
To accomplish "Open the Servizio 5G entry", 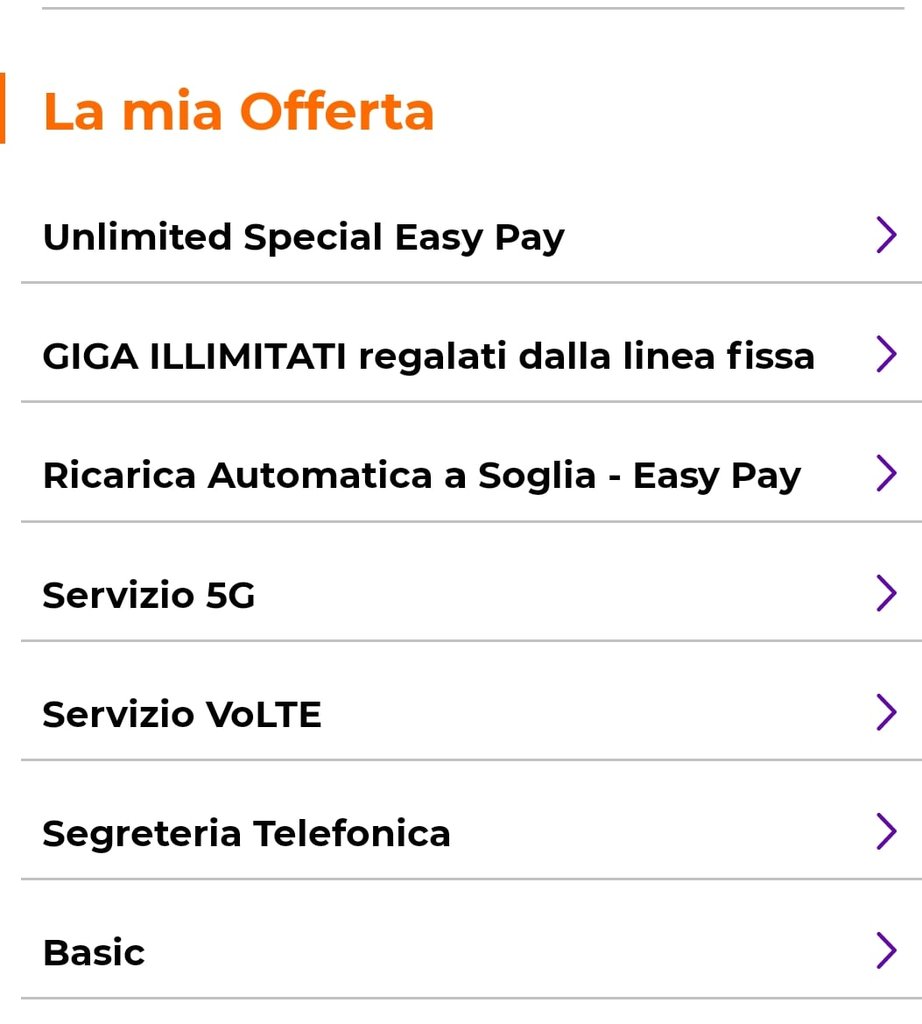I will click(x=149, y=595).
